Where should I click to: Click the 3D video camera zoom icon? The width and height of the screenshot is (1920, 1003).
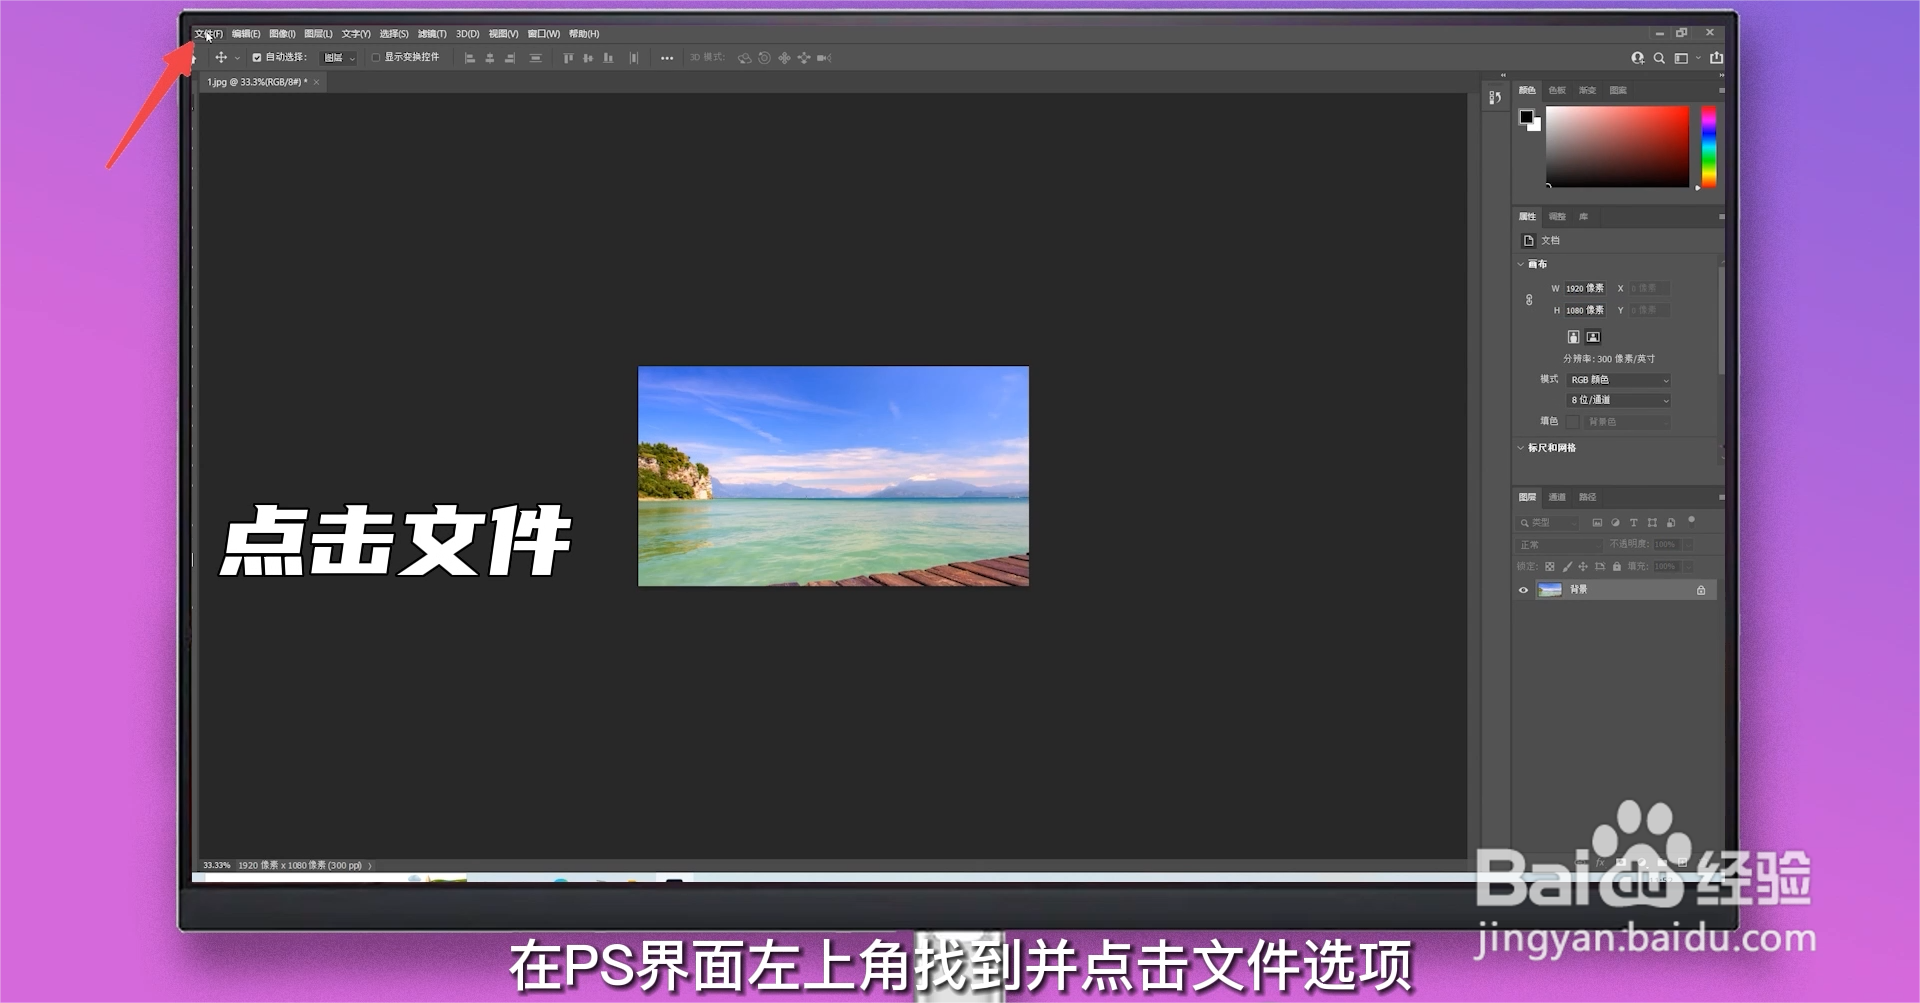(x=824, y=58)
